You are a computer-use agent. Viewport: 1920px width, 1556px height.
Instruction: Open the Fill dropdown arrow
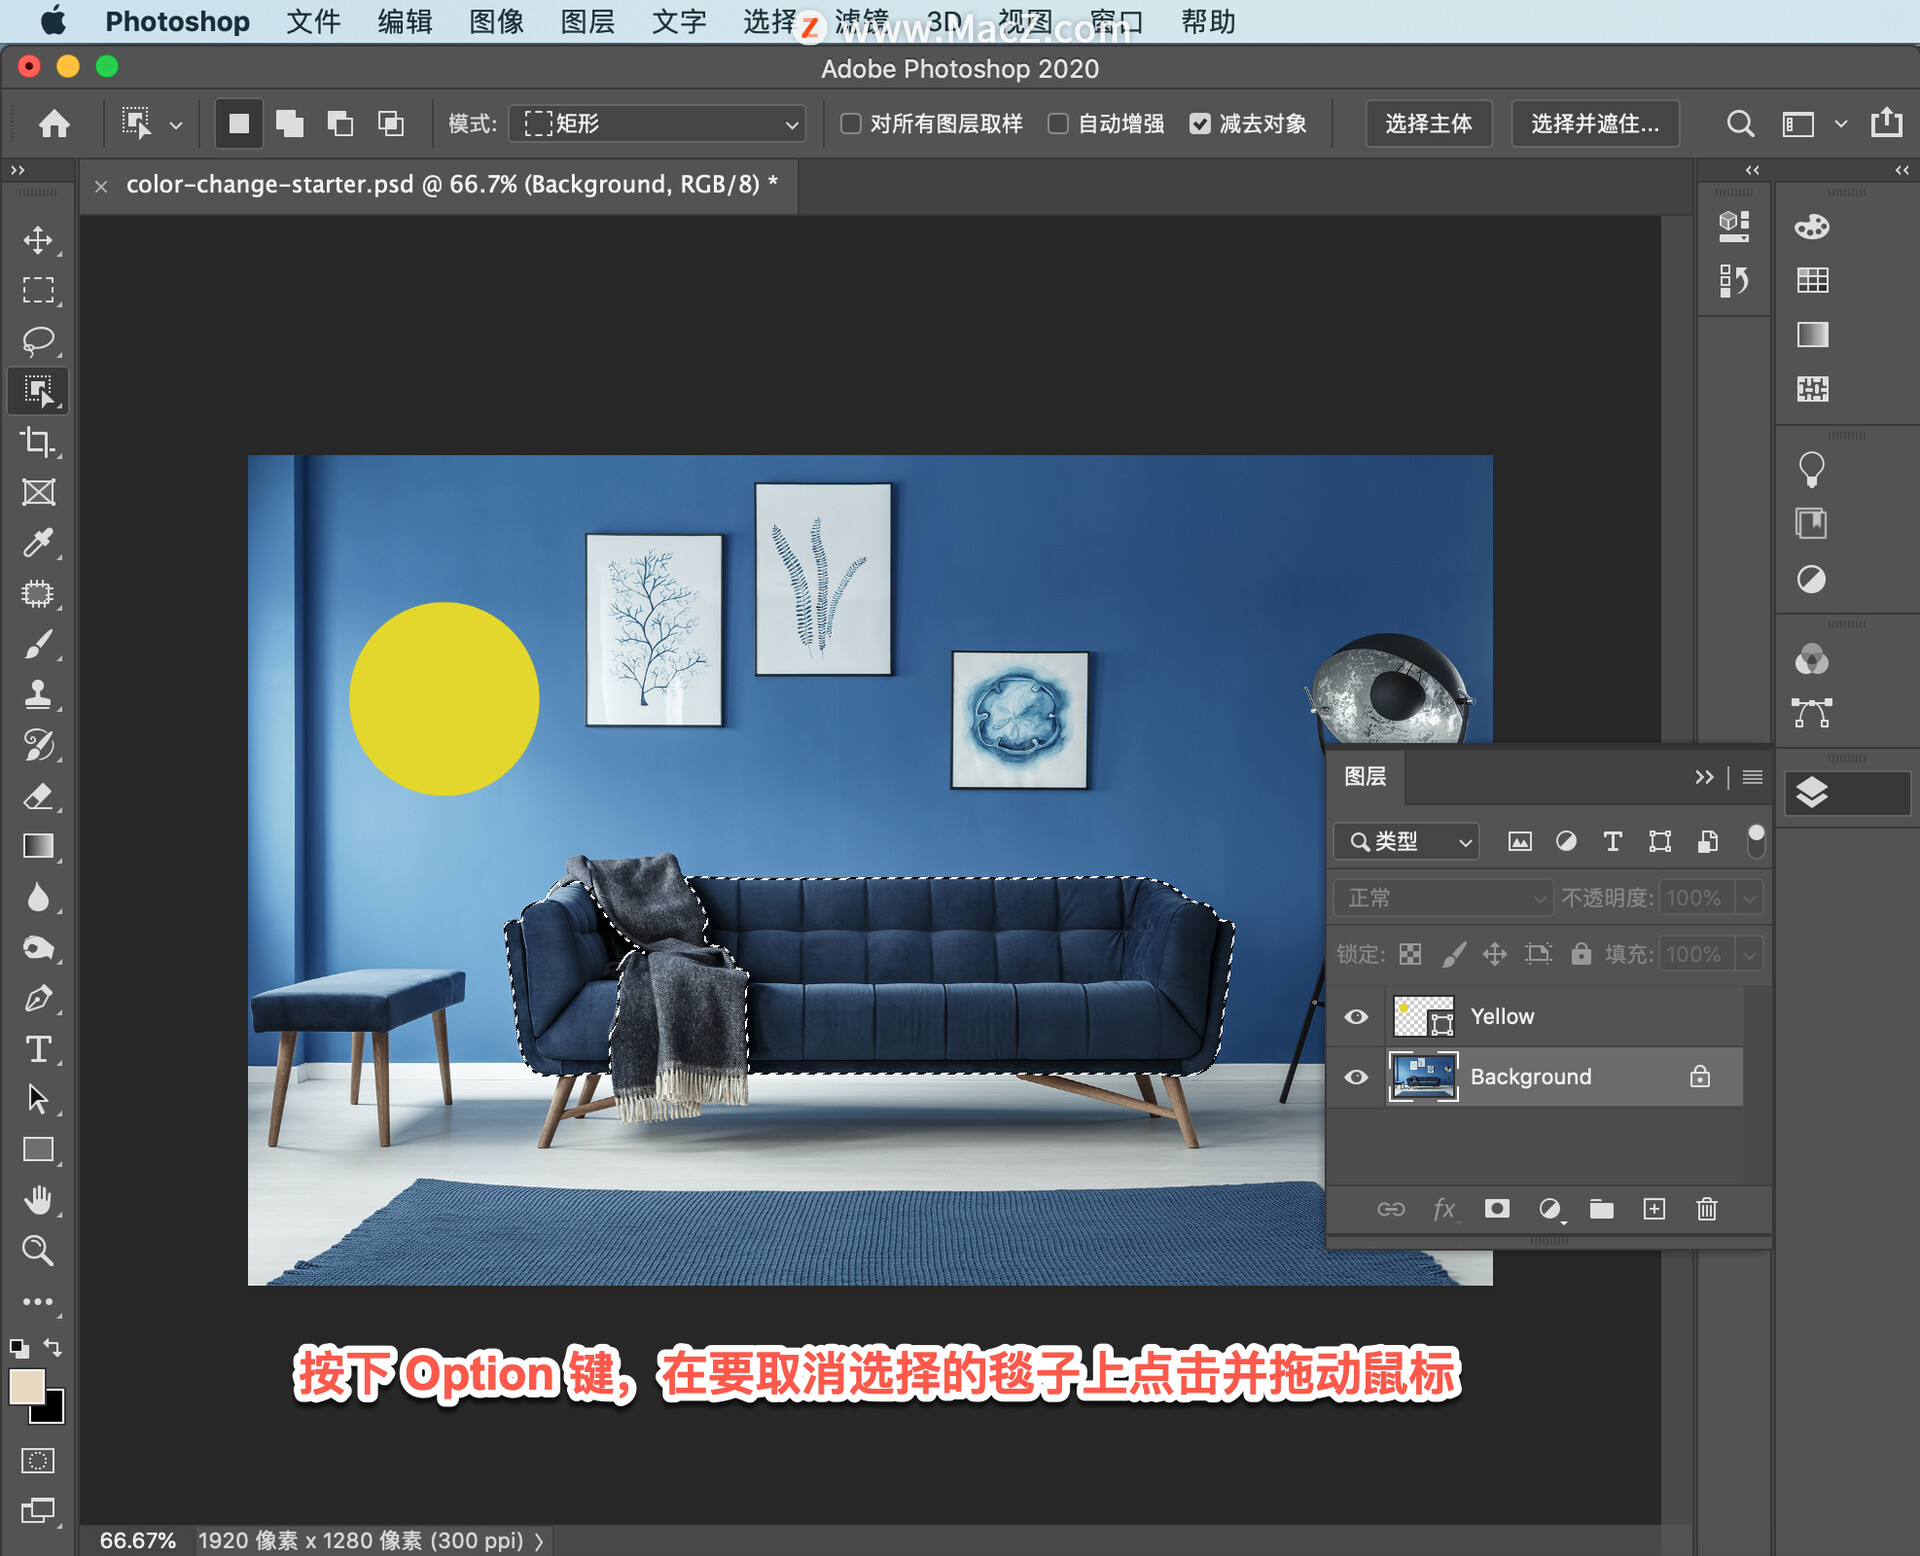coord(1749,954)
